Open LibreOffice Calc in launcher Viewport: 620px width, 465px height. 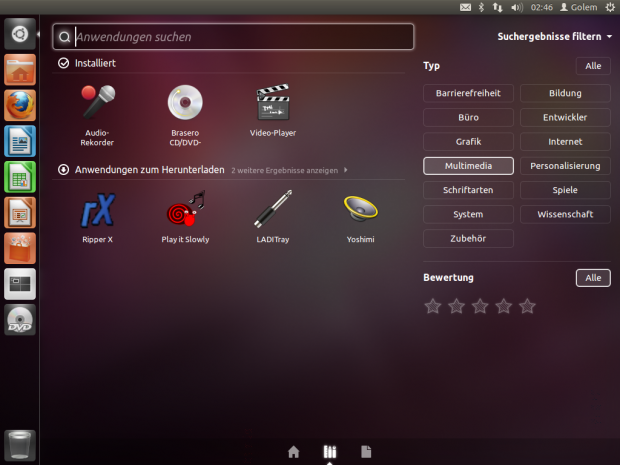(20, 177)
